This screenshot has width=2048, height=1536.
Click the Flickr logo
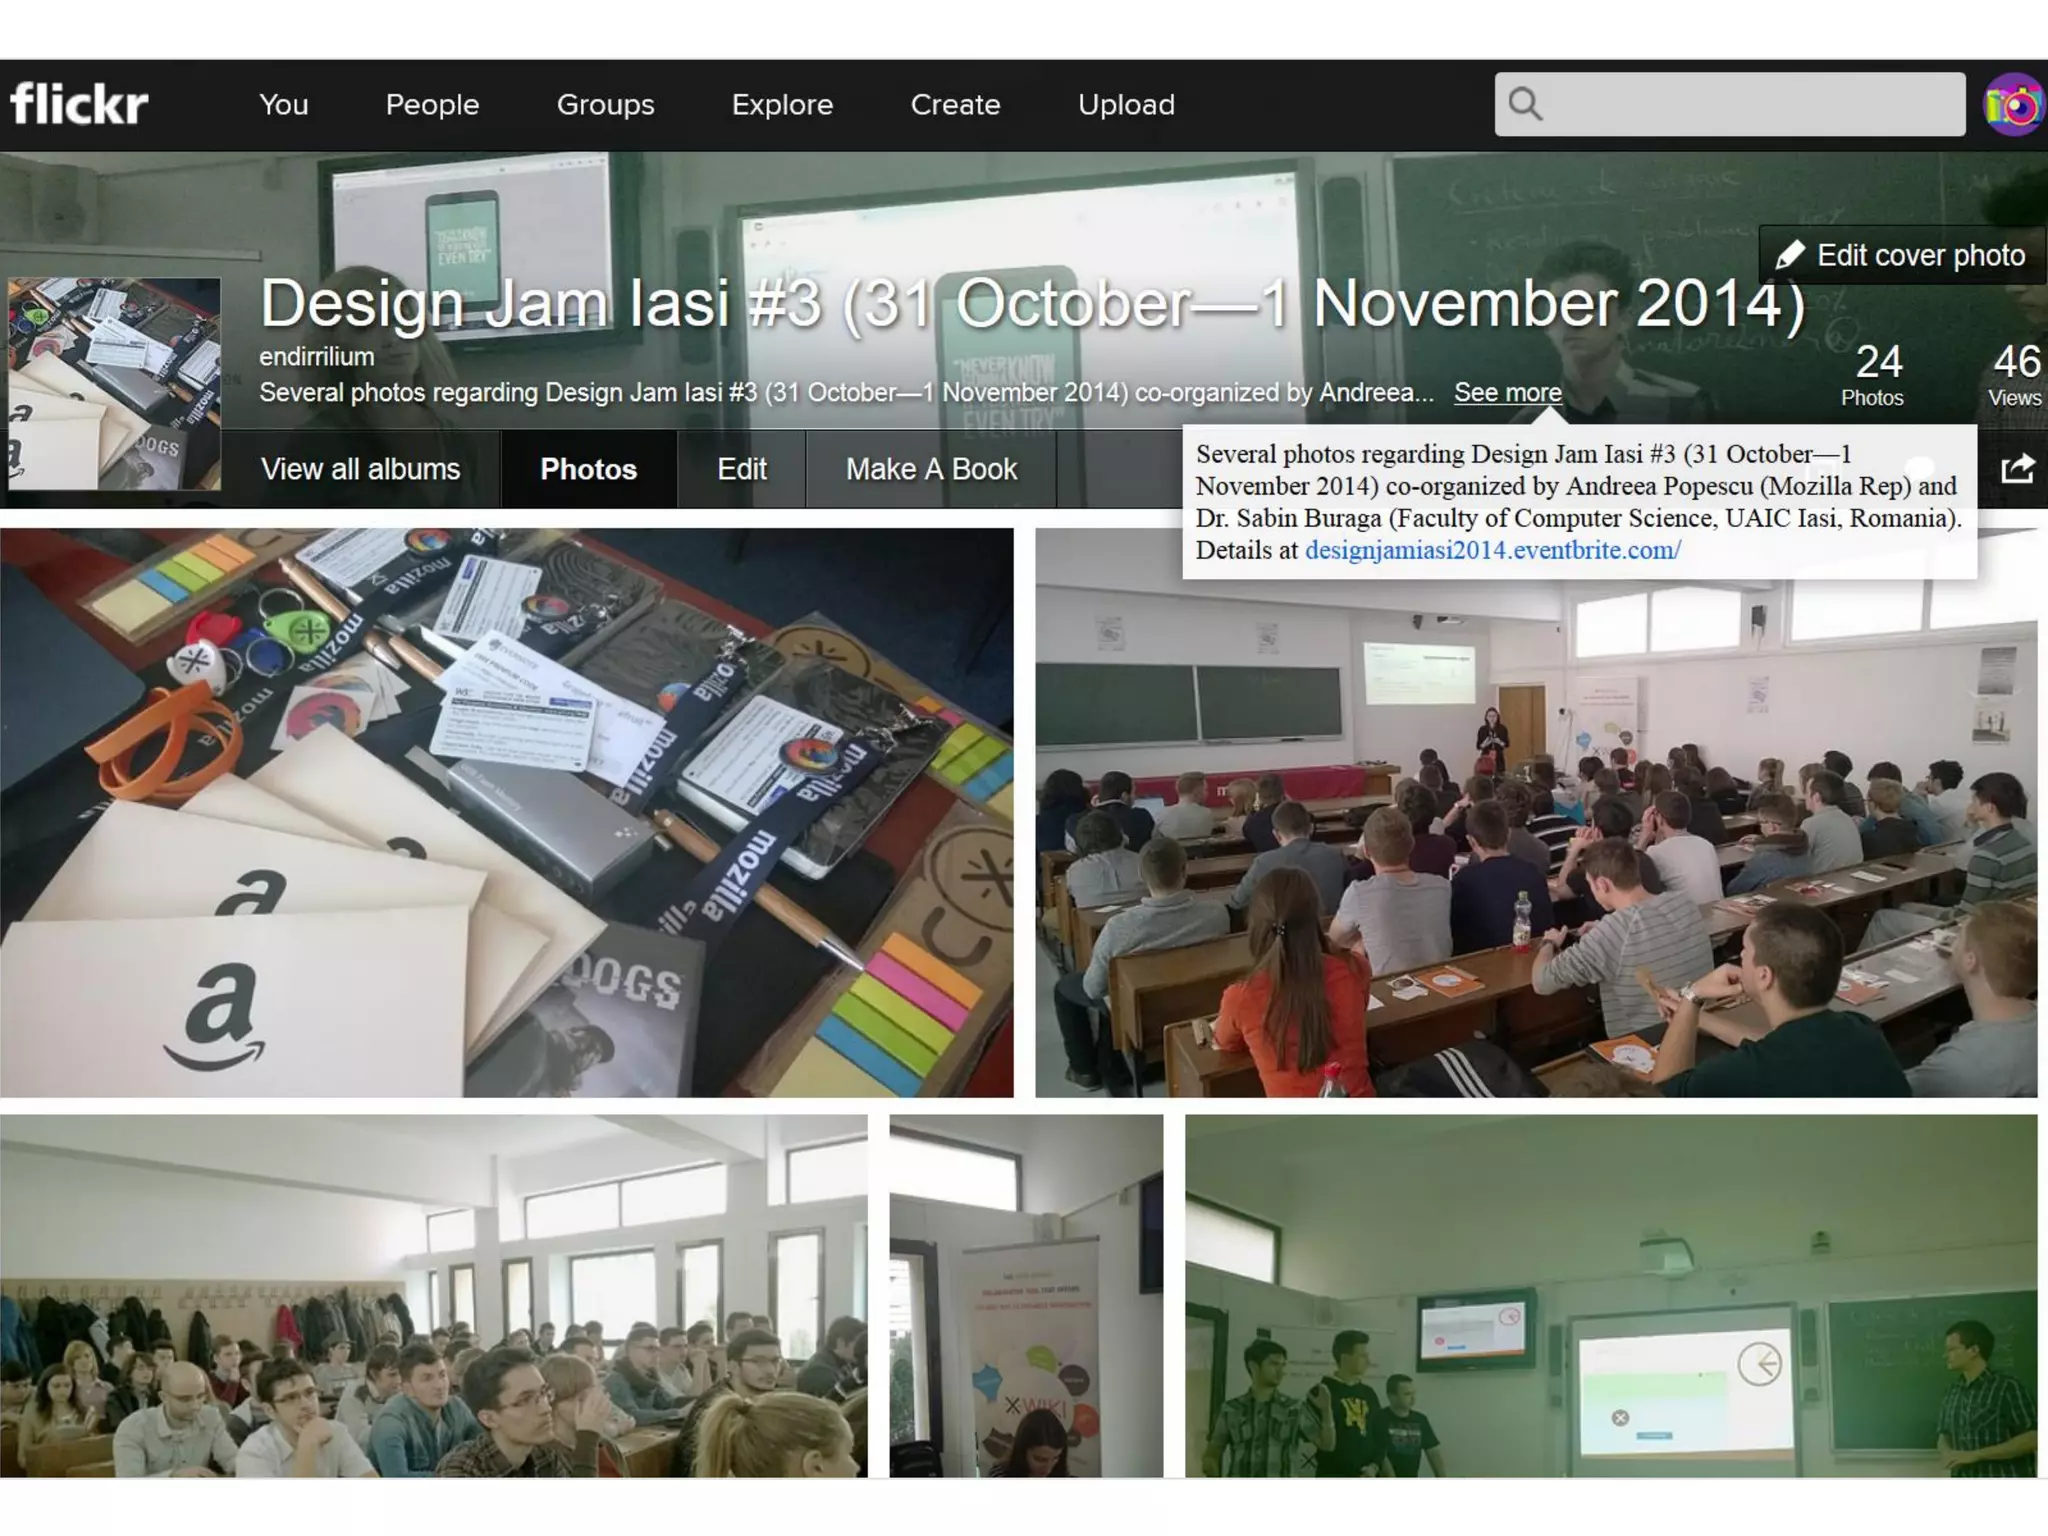pyautogui.click(x=79, y=104)
